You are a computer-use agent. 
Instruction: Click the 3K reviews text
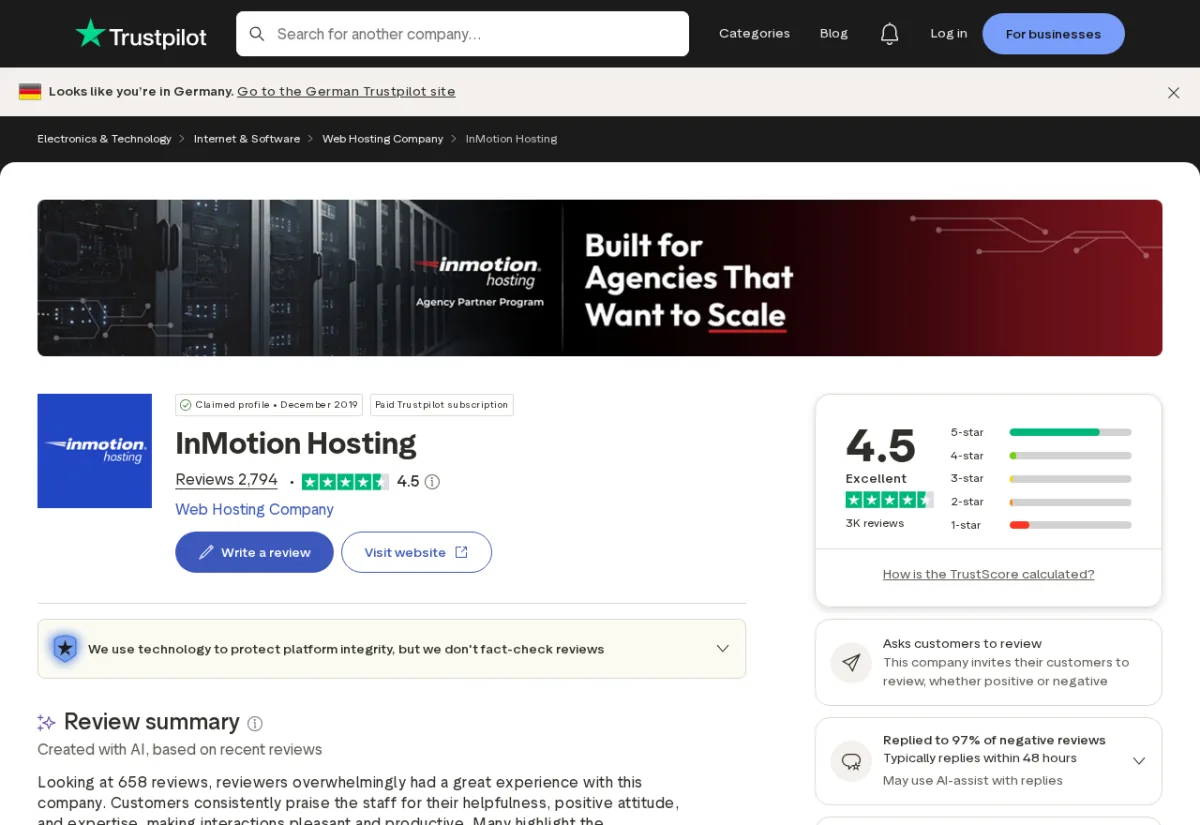pos(875,524)
